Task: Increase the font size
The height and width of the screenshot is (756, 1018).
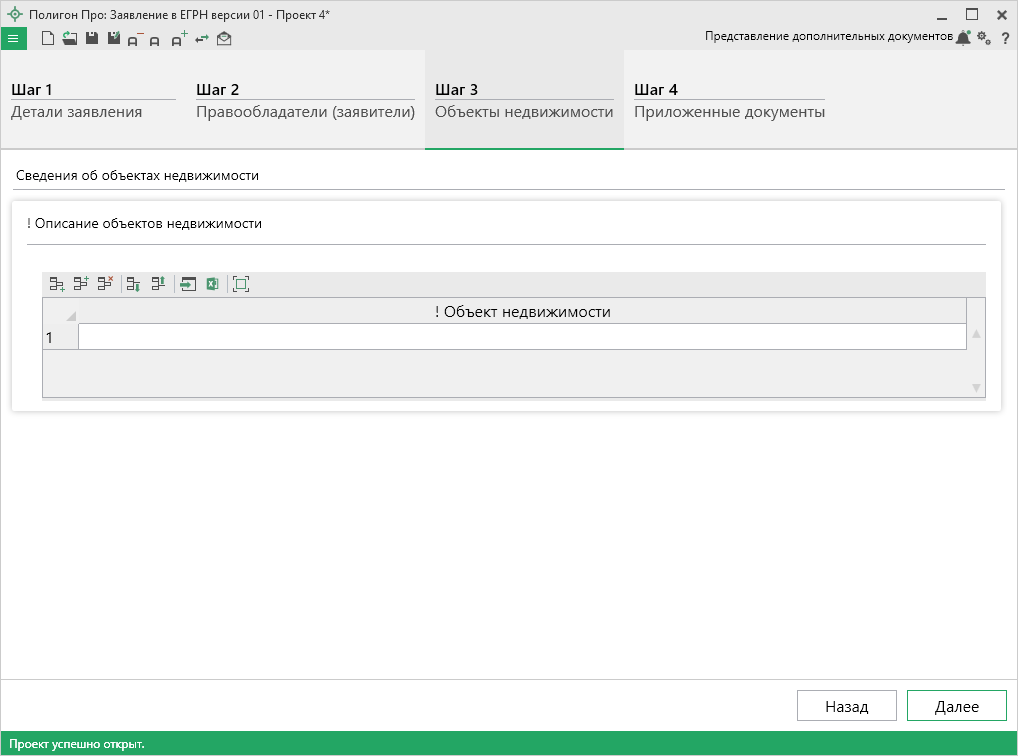Action: (179, 40)
